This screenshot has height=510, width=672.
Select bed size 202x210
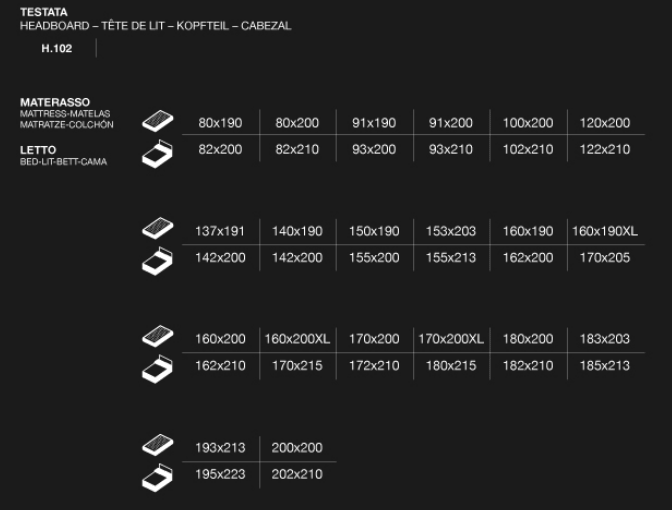297,474
